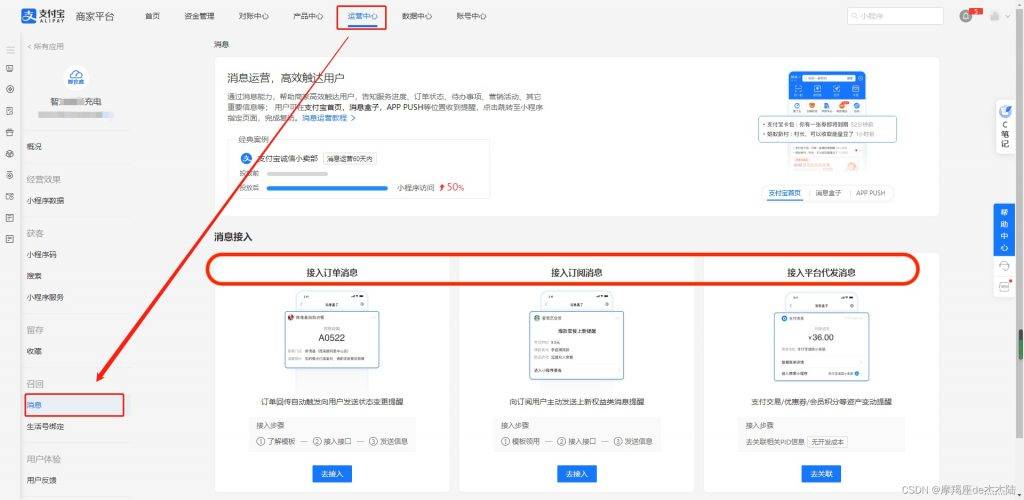This screenshot has width=1024, height=500.
Task: Open the 账号中心 top menu
Action: [471, 16]
